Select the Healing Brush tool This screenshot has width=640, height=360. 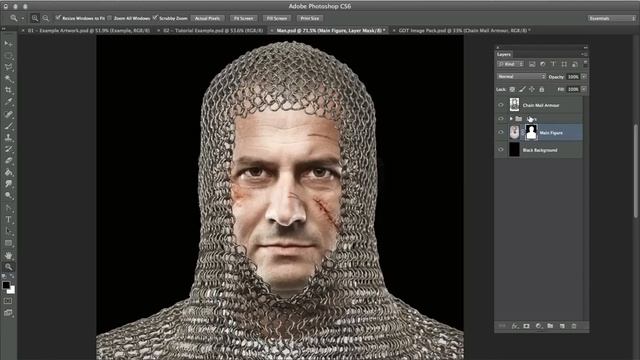[9, 114]
